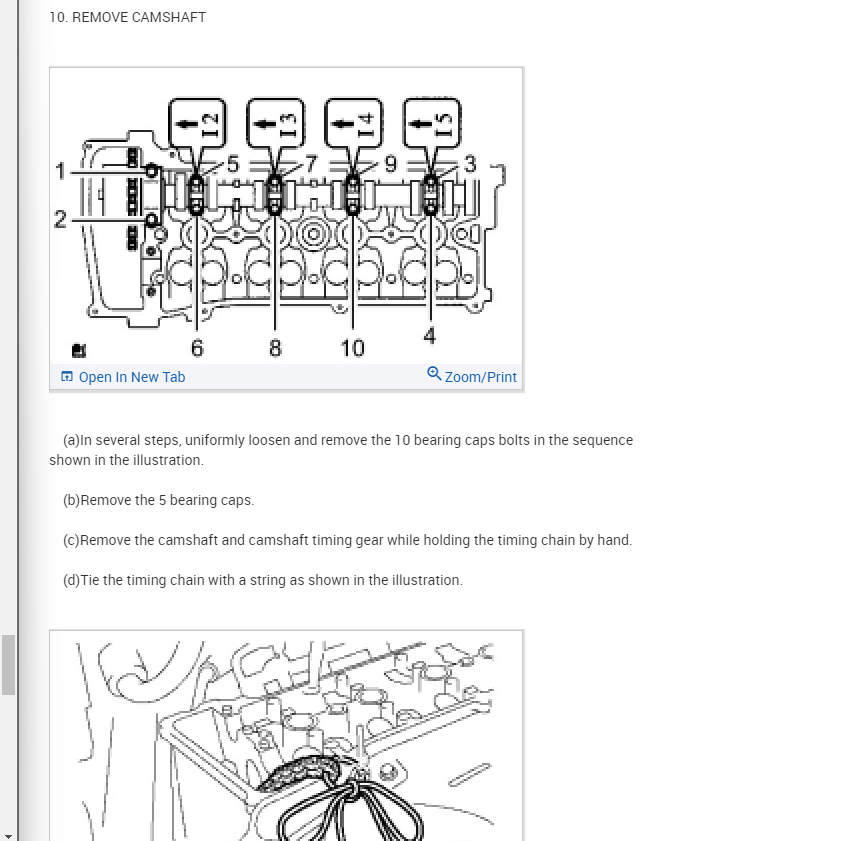
Task: Click the I5 arrow bearing cap label
Action: [432, 123]
